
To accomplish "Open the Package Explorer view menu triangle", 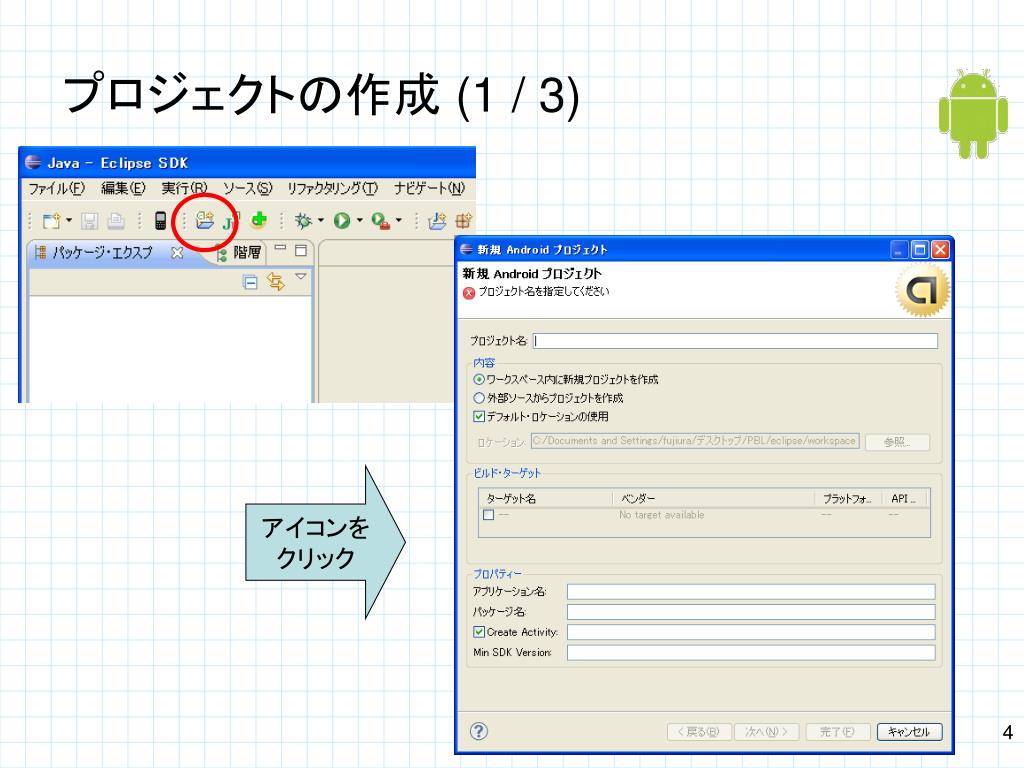I will point(300,276).
